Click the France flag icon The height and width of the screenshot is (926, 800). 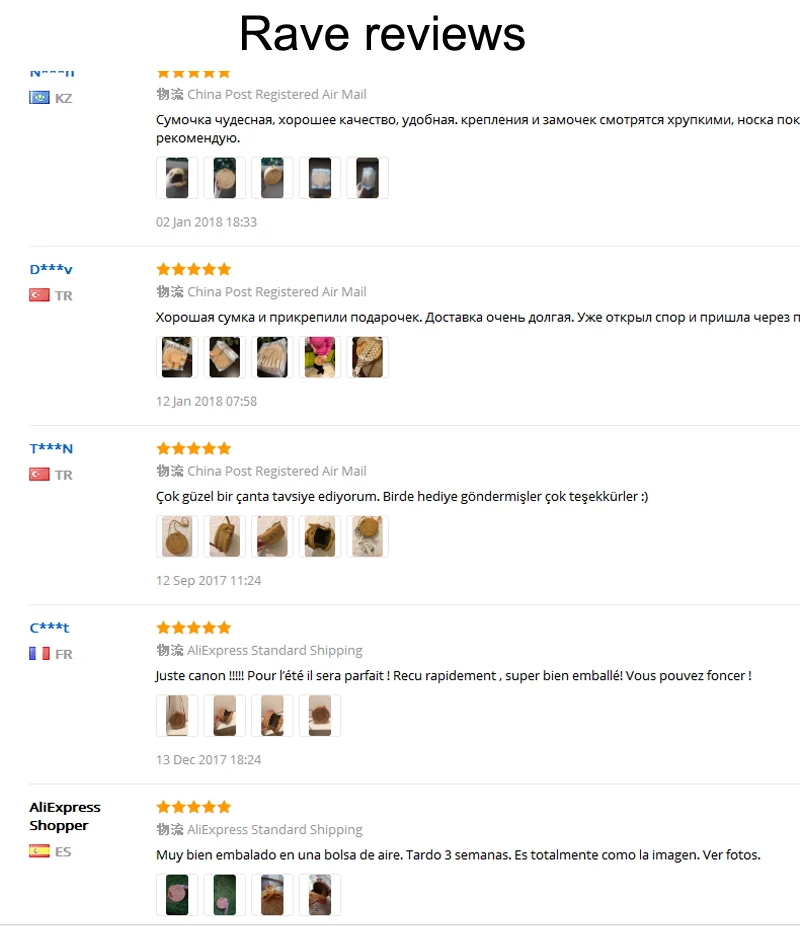point(39,653)
